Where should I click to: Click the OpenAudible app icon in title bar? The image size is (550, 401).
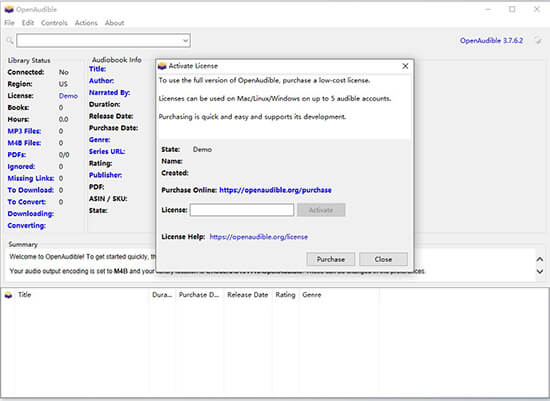pos(9,9)
